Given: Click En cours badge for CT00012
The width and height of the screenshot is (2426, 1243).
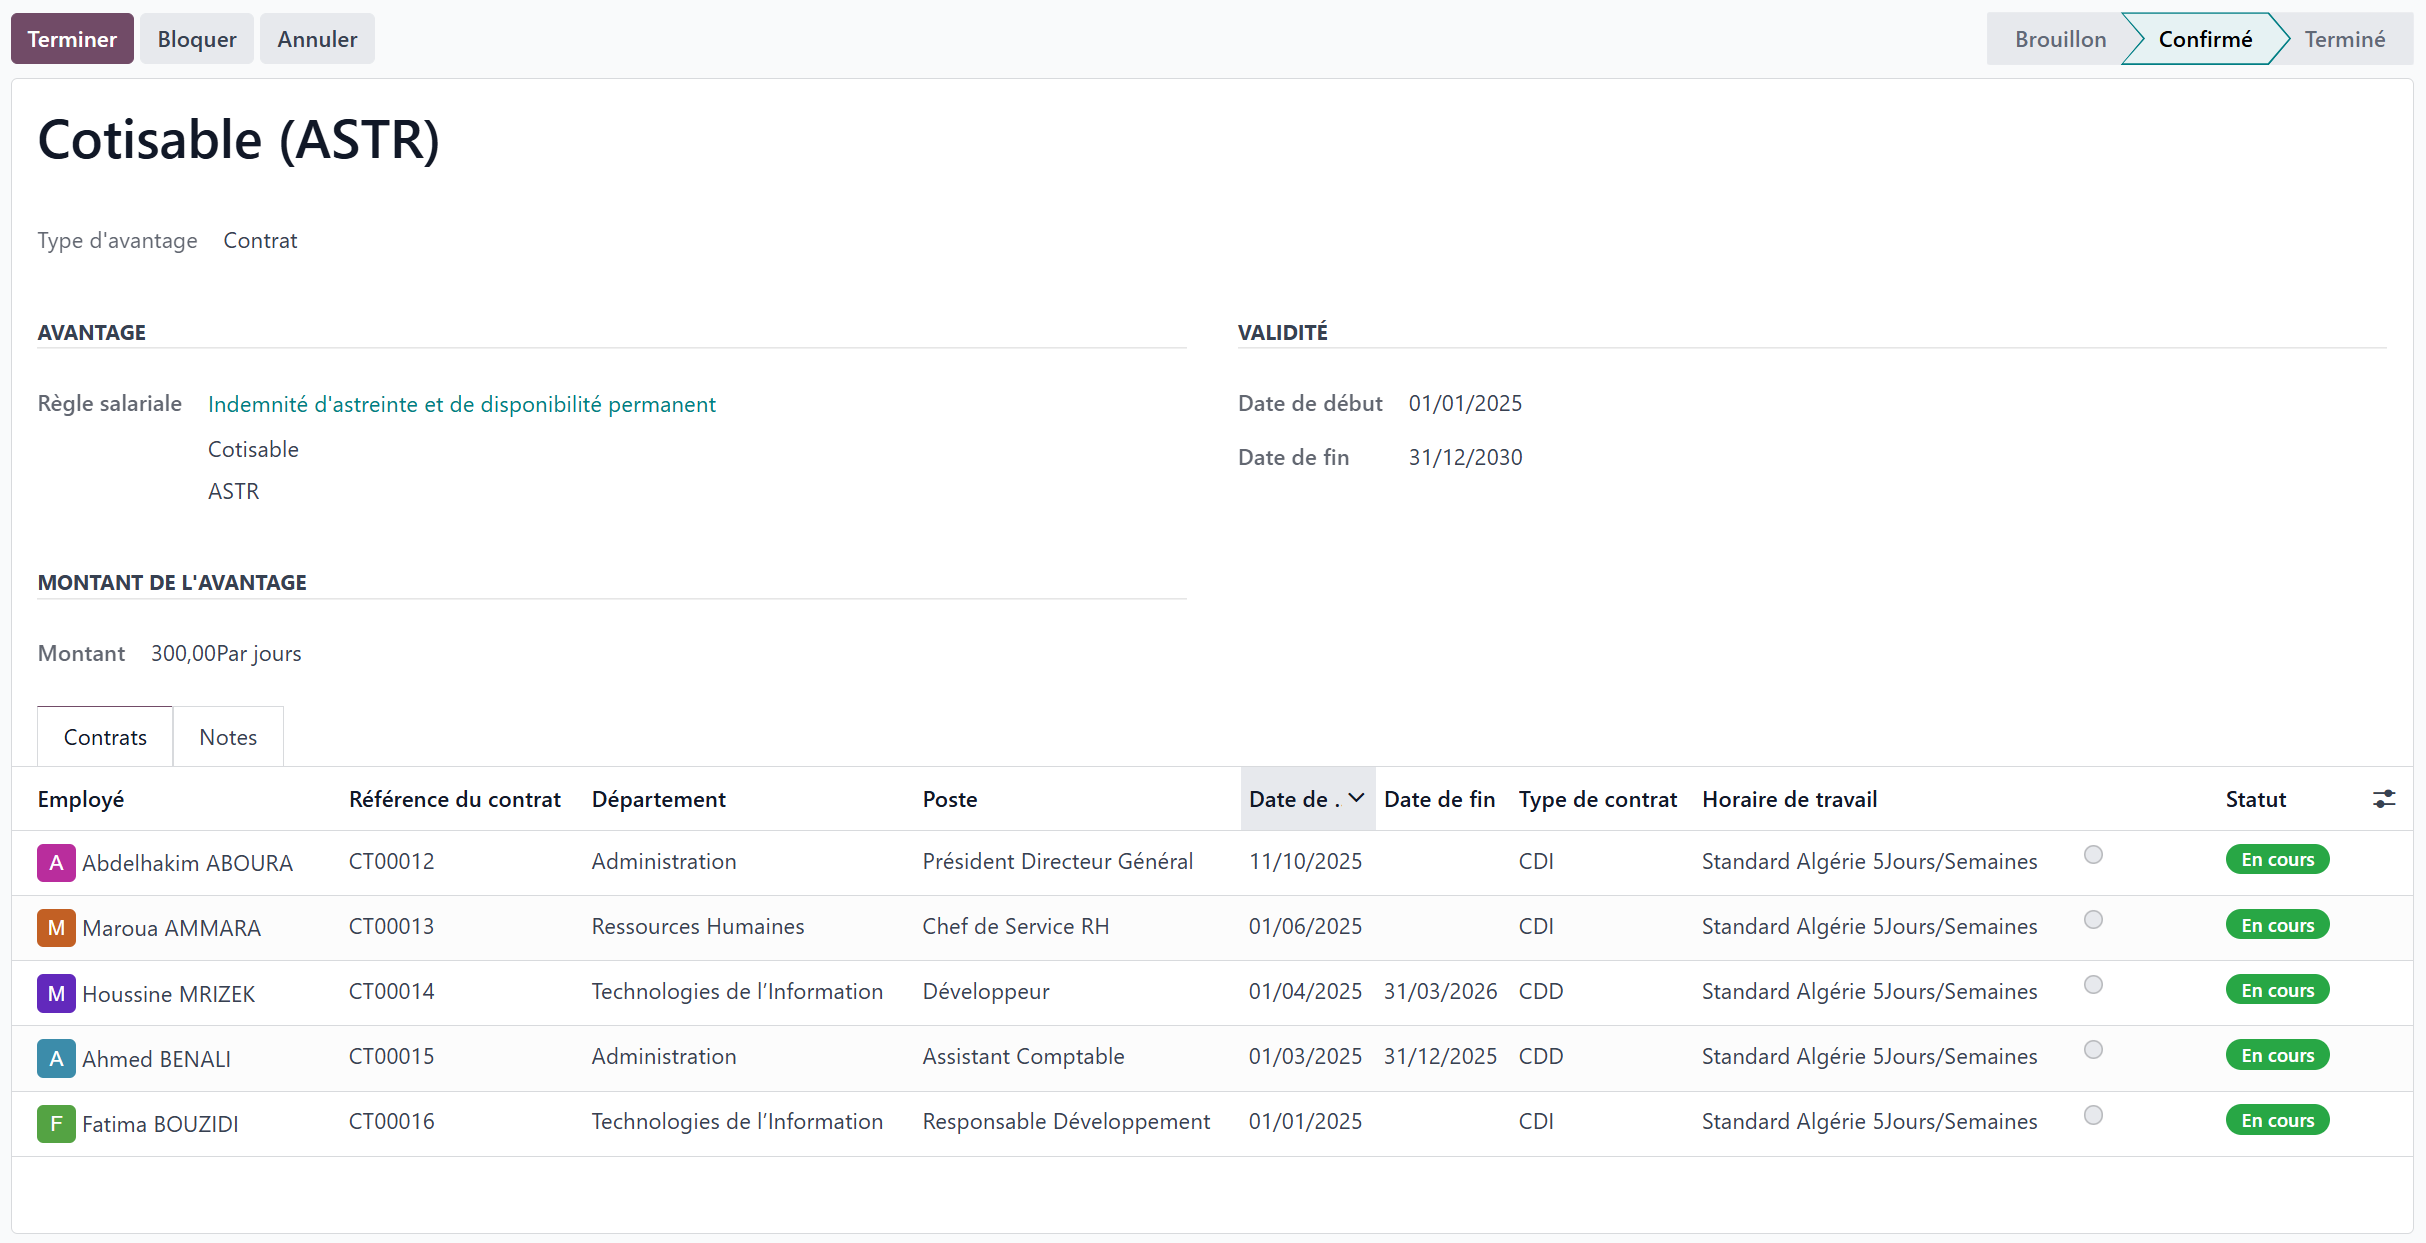Looking at the screenshot, I should point(2277,860).
